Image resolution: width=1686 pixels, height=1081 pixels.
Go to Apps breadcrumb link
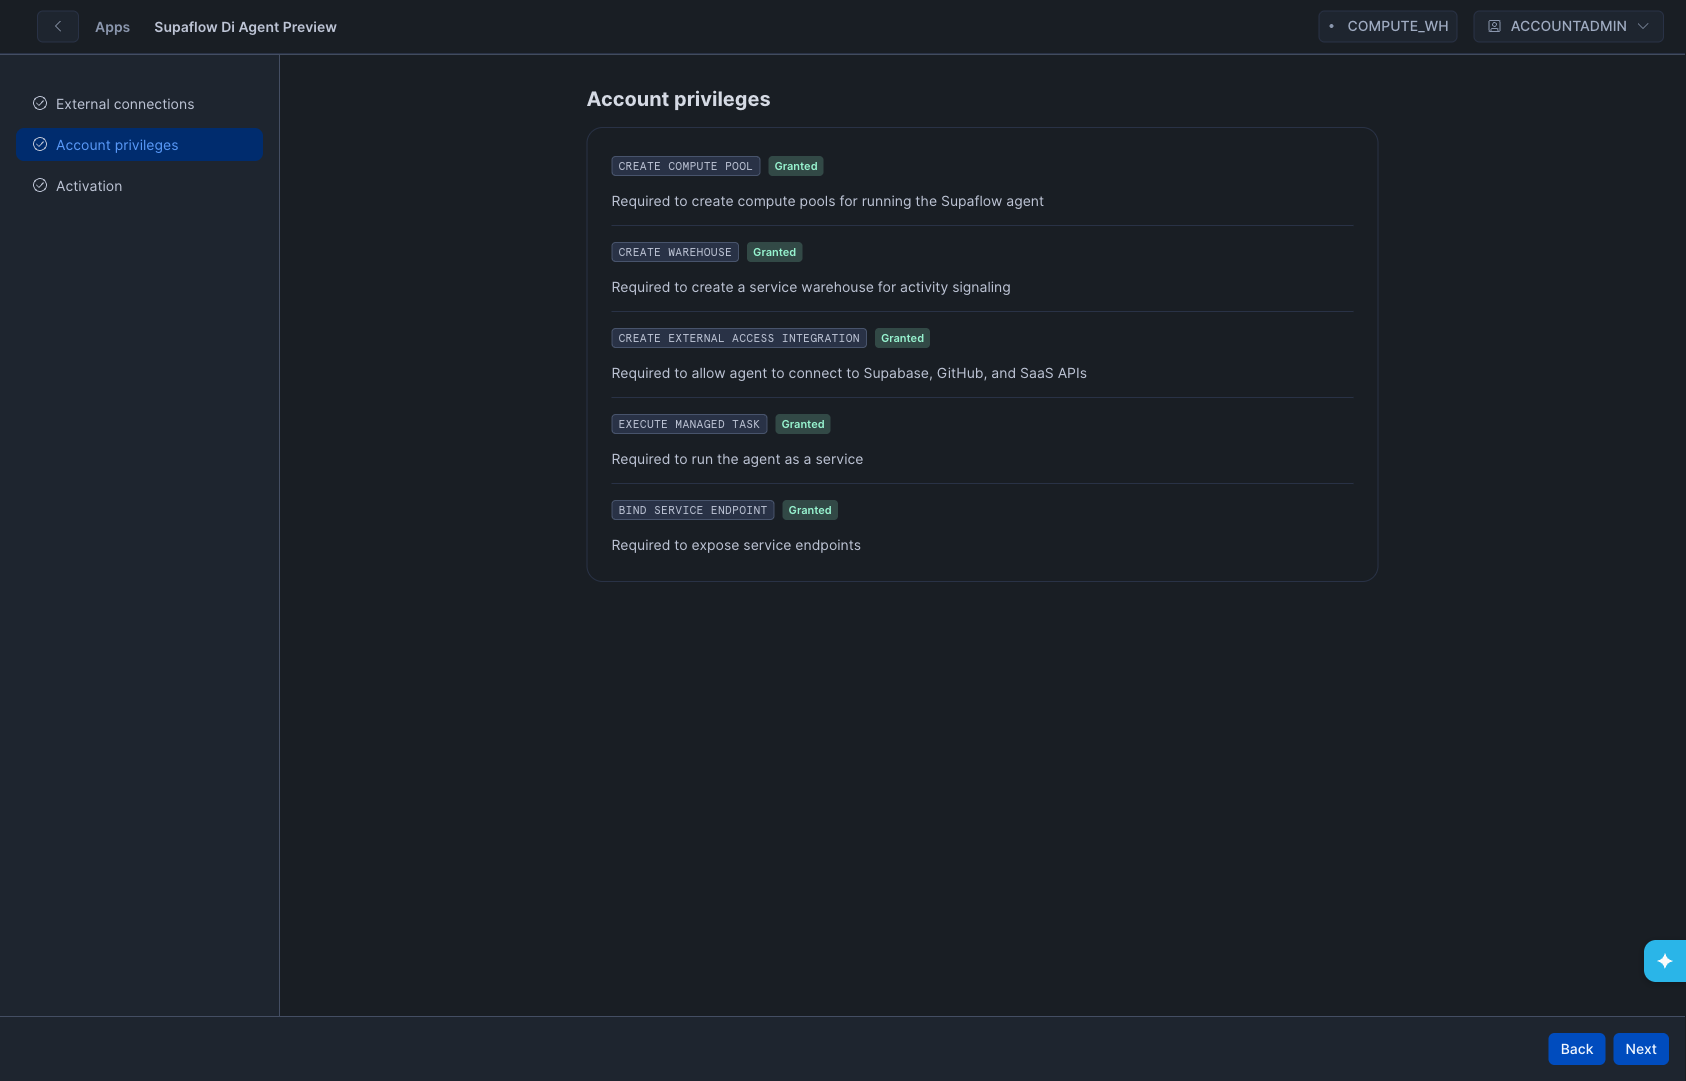point(112,27)
